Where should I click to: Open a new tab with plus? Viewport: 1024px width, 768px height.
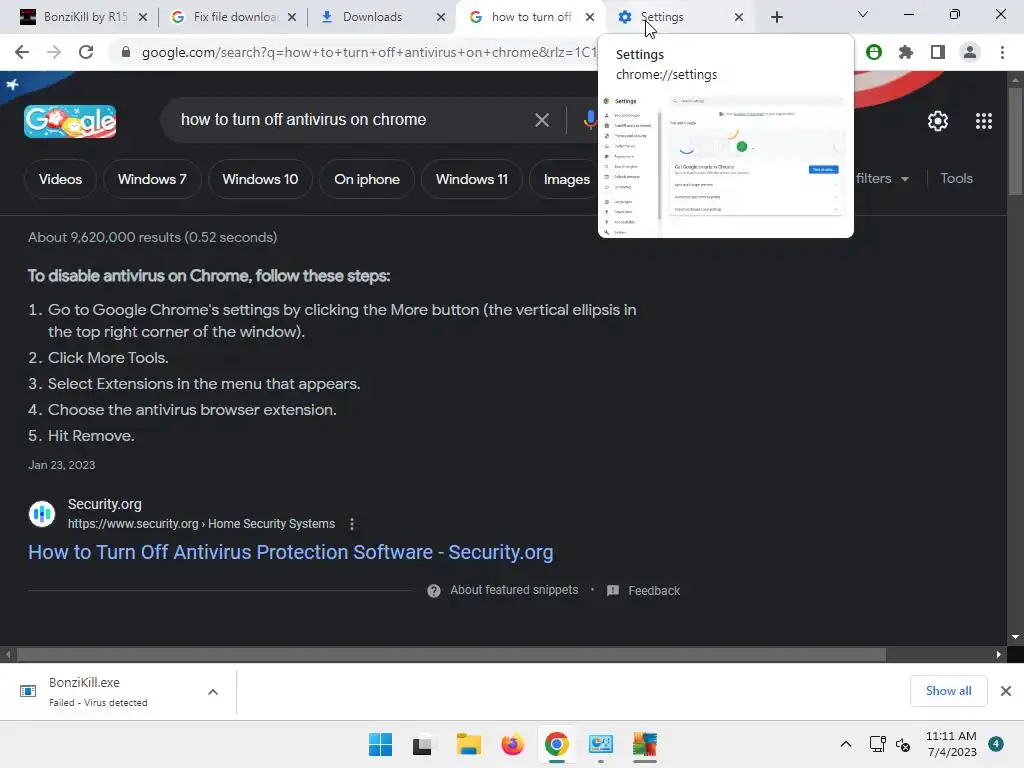click(776, 17)
